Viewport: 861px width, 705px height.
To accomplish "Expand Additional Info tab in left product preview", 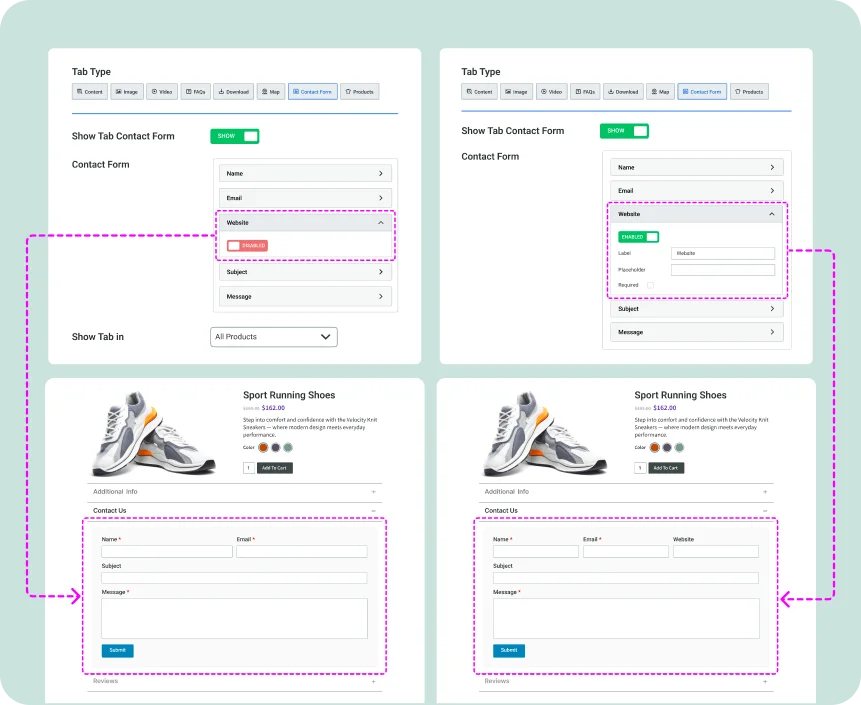I will (x=234, y=492).
